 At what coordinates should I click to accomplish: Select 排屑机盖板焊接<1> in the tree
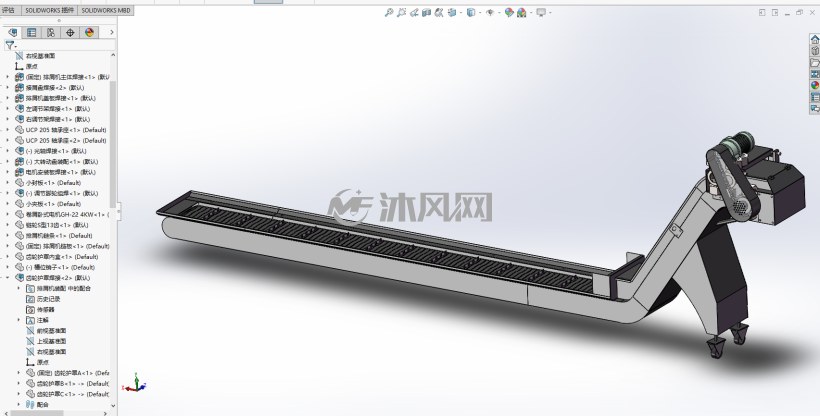(x=61, y=98)
